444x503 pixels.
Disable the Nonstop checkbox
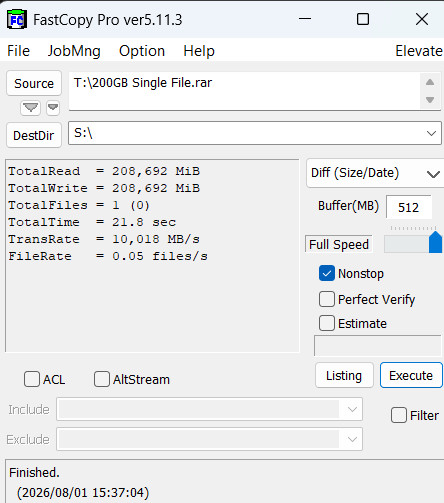[x=327, y=273]
